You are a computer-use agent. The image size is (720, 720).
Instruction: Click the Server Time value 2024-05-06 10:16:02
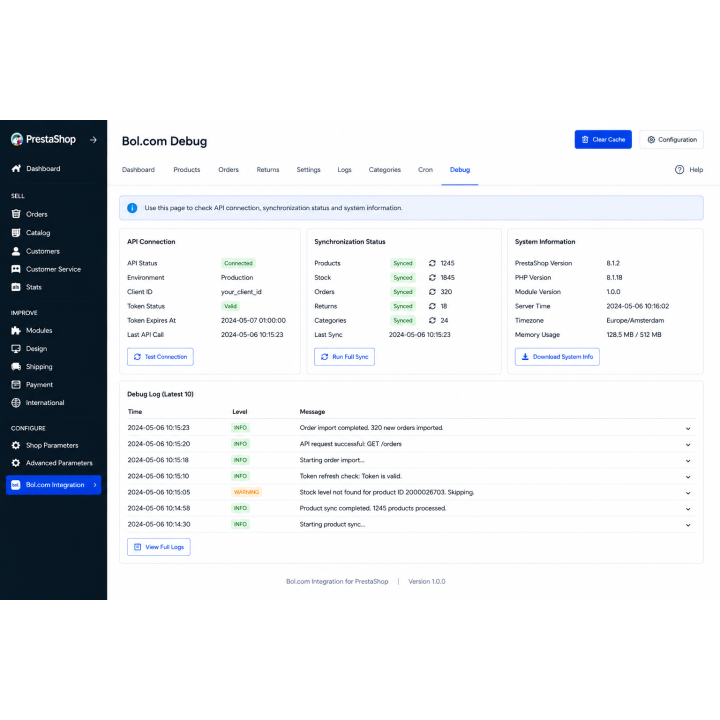[x=637, y=306]
